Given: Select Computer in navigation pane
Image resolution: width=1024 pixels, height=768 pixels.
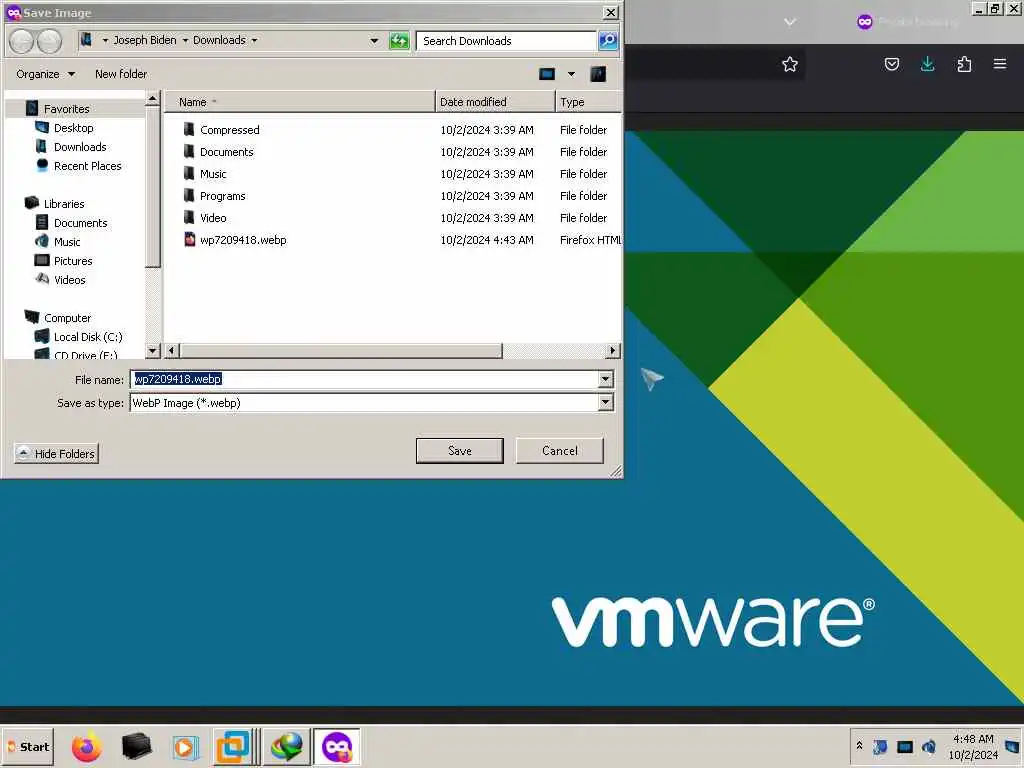Looking at the screenshot, I should click(x=67, y=317).
